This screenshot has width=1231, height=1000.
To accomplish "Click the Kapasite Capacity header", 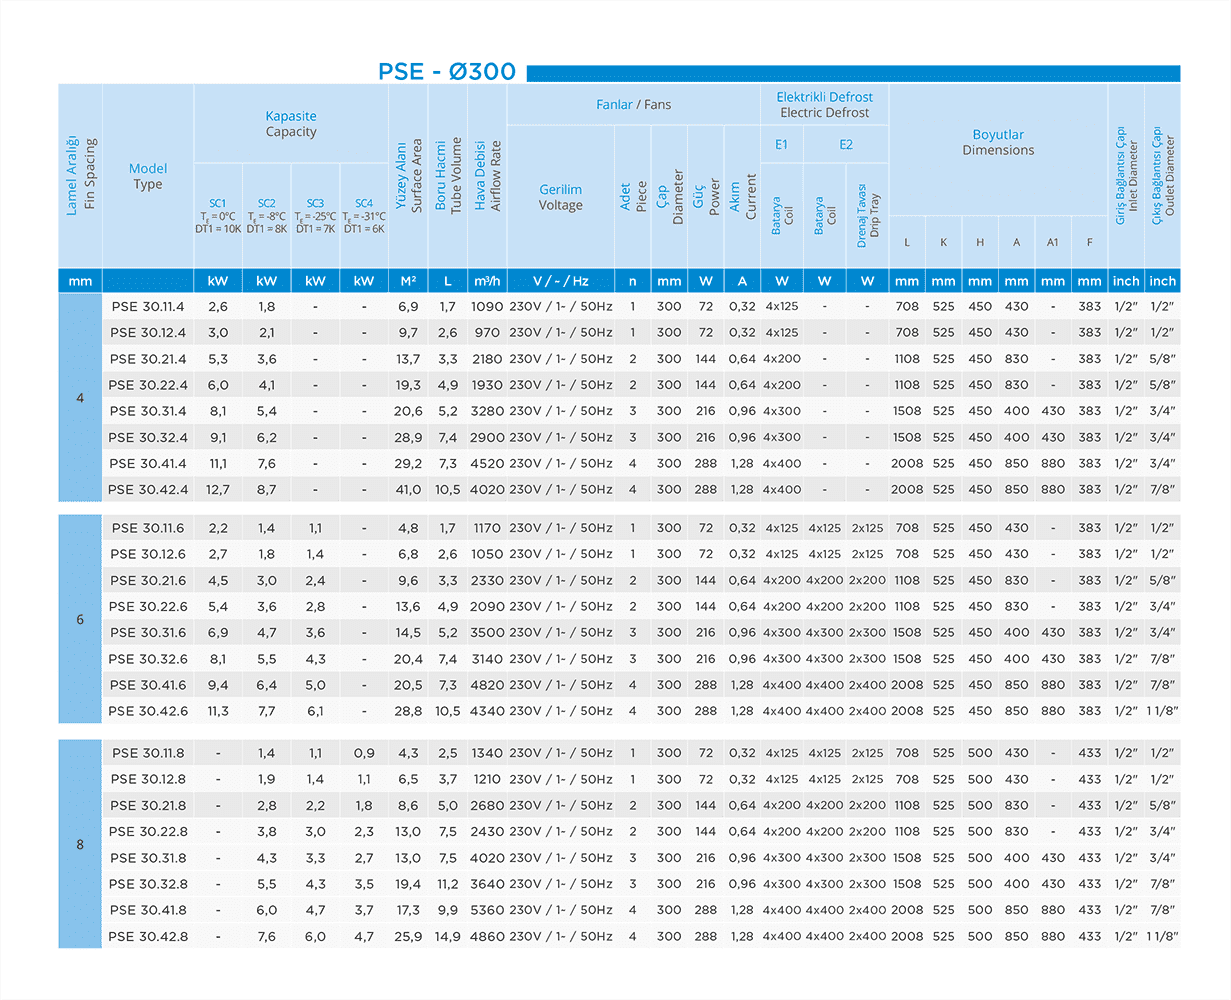I will click(x=291, y=124).
